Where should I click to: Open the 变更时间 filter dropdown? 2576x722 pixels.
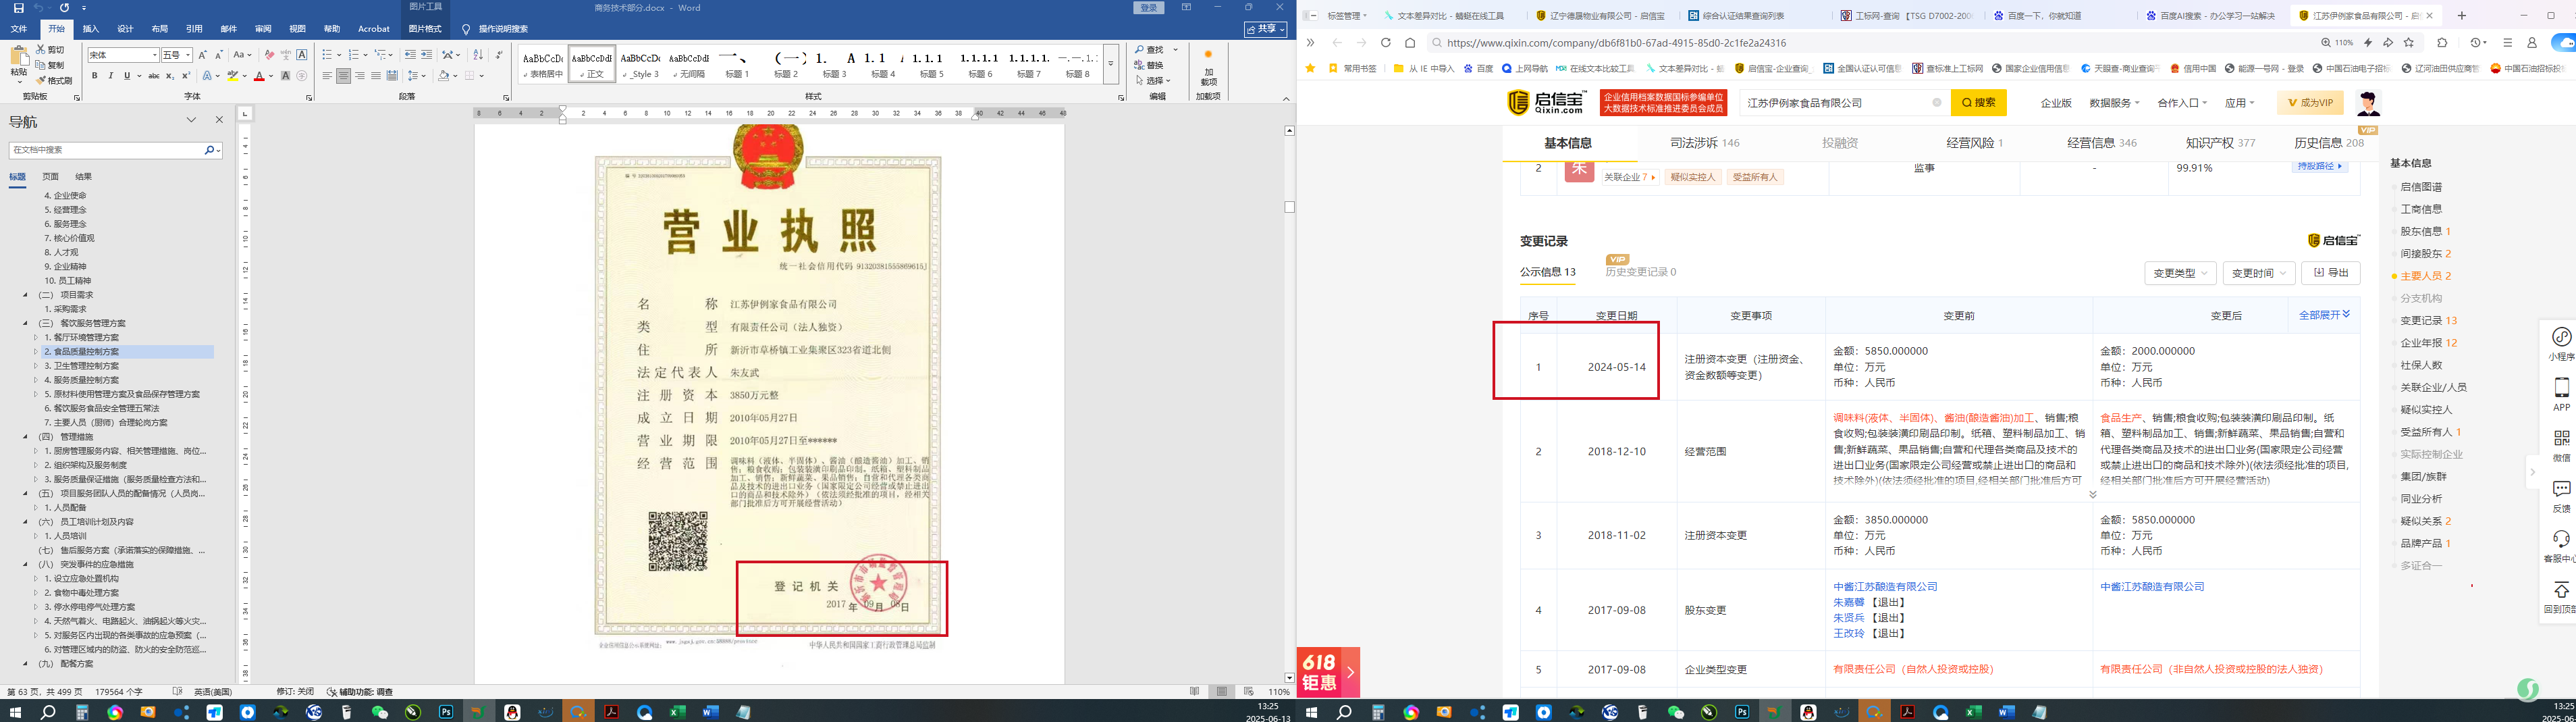coord(2259,273)
